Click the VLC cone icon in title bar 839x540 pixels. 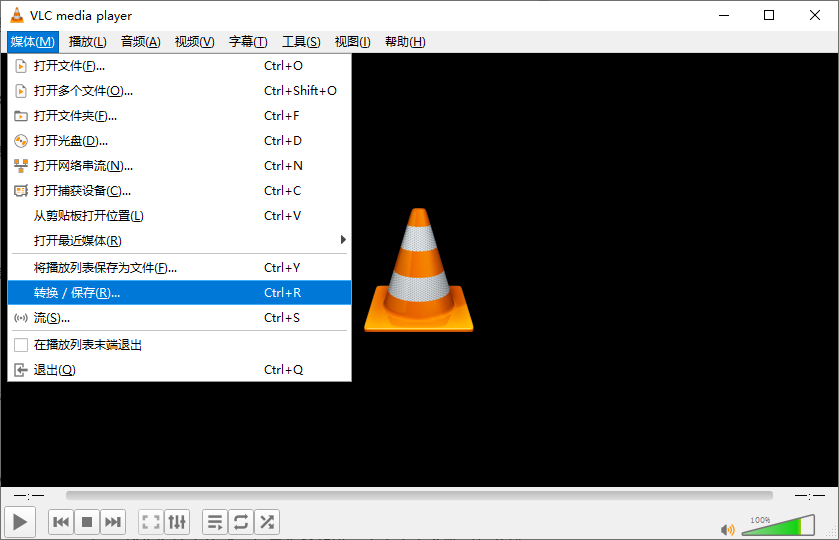tap(17, 16)
